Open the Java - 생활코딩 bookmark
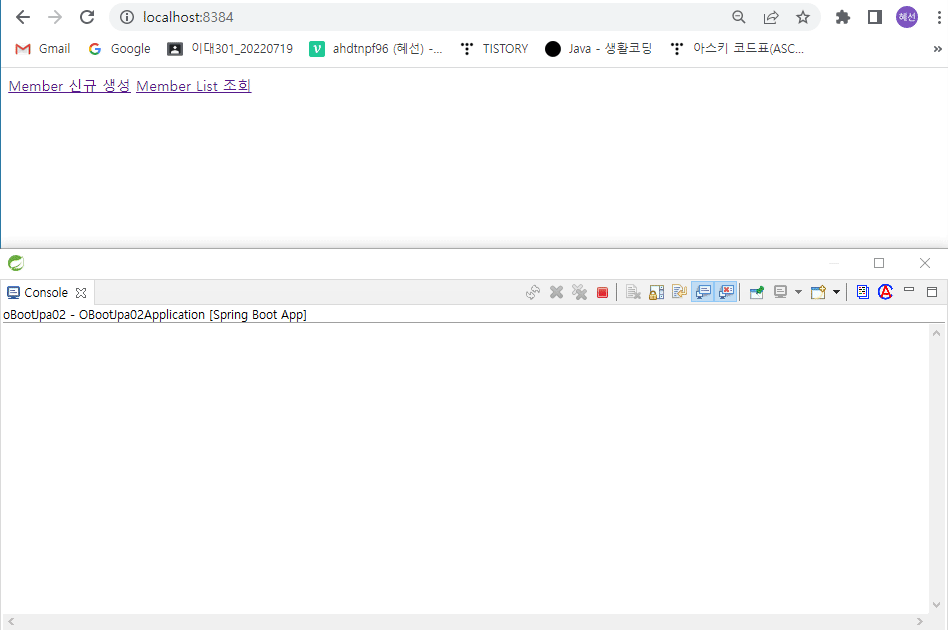The height and width of the screenshot is (630, 948). (598, 49)
